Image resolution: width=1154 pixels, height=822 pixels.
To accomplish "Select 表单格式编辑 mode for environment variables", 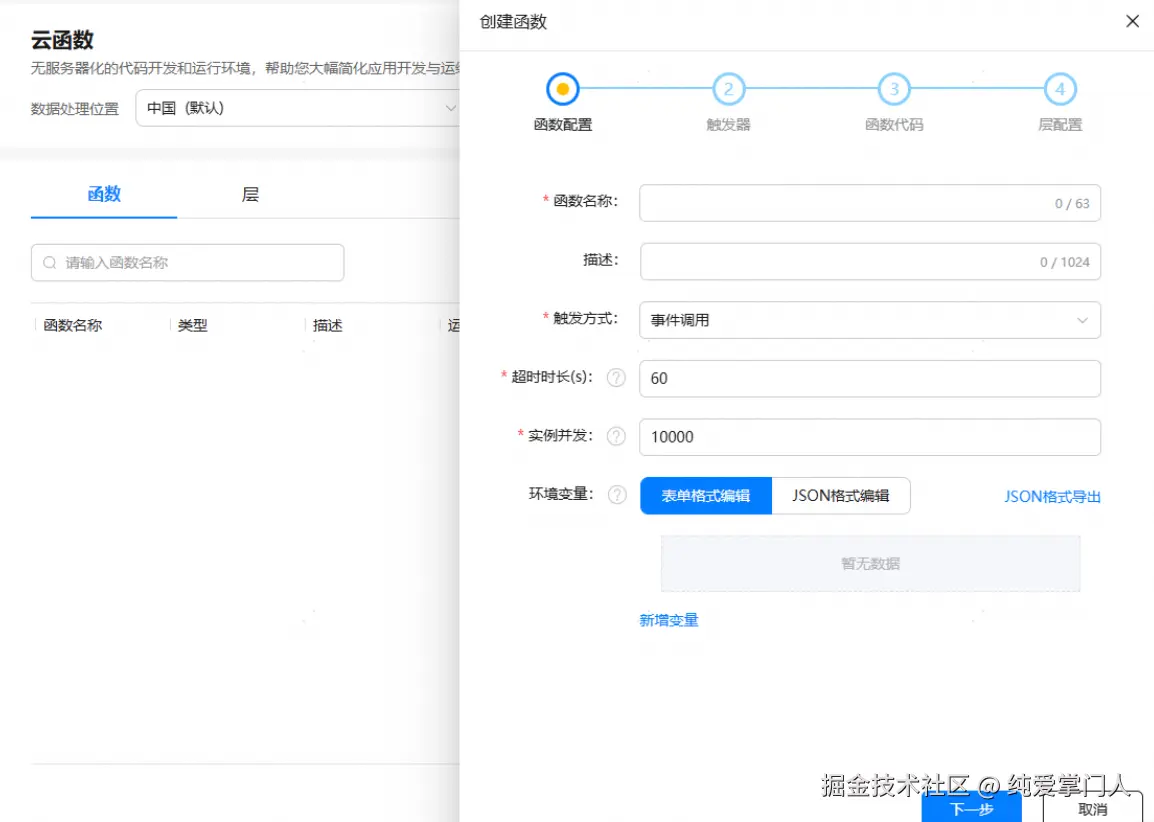I will (706, 495).
